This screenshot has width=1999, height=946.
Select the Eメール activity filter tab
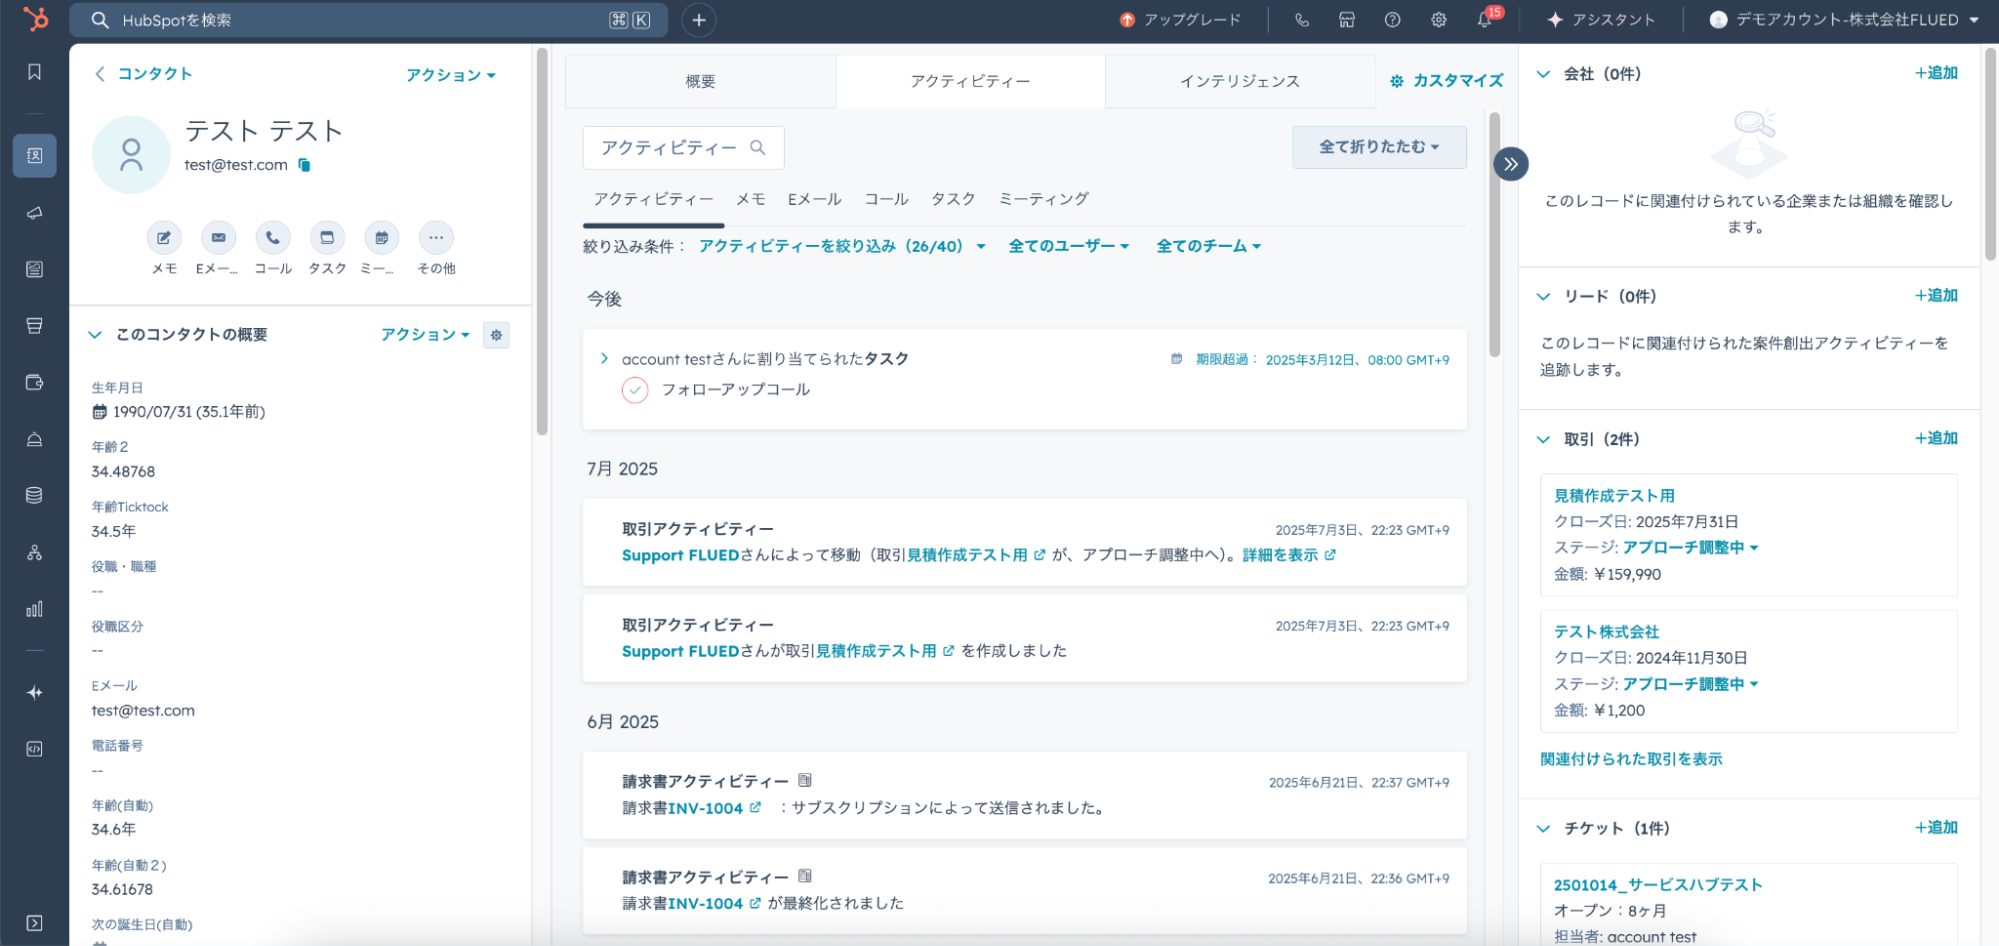[814, 199]
